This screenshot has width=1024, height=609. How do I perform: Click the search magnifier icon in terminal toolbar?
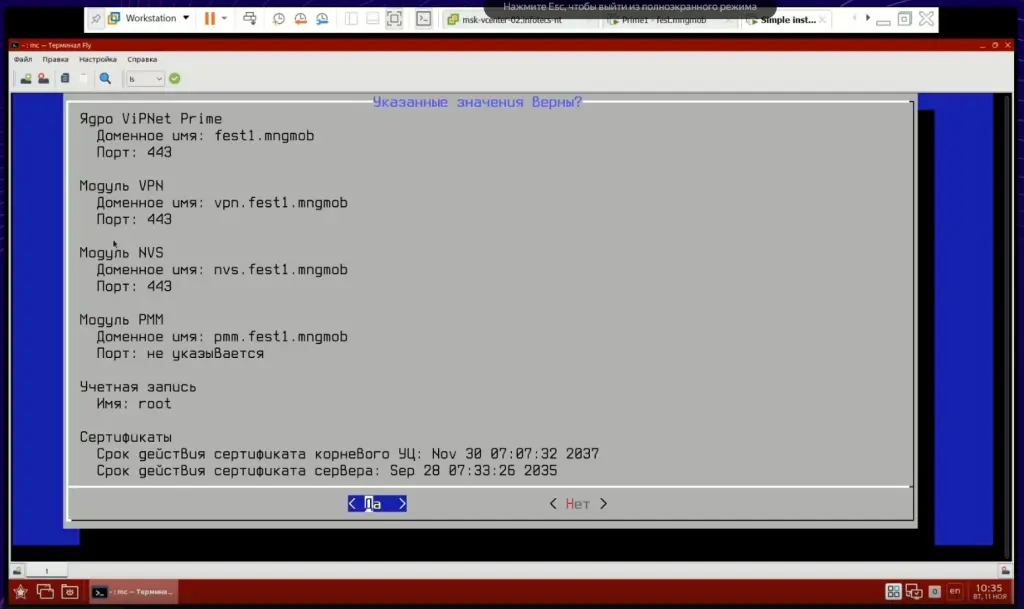tap(105, 79)
